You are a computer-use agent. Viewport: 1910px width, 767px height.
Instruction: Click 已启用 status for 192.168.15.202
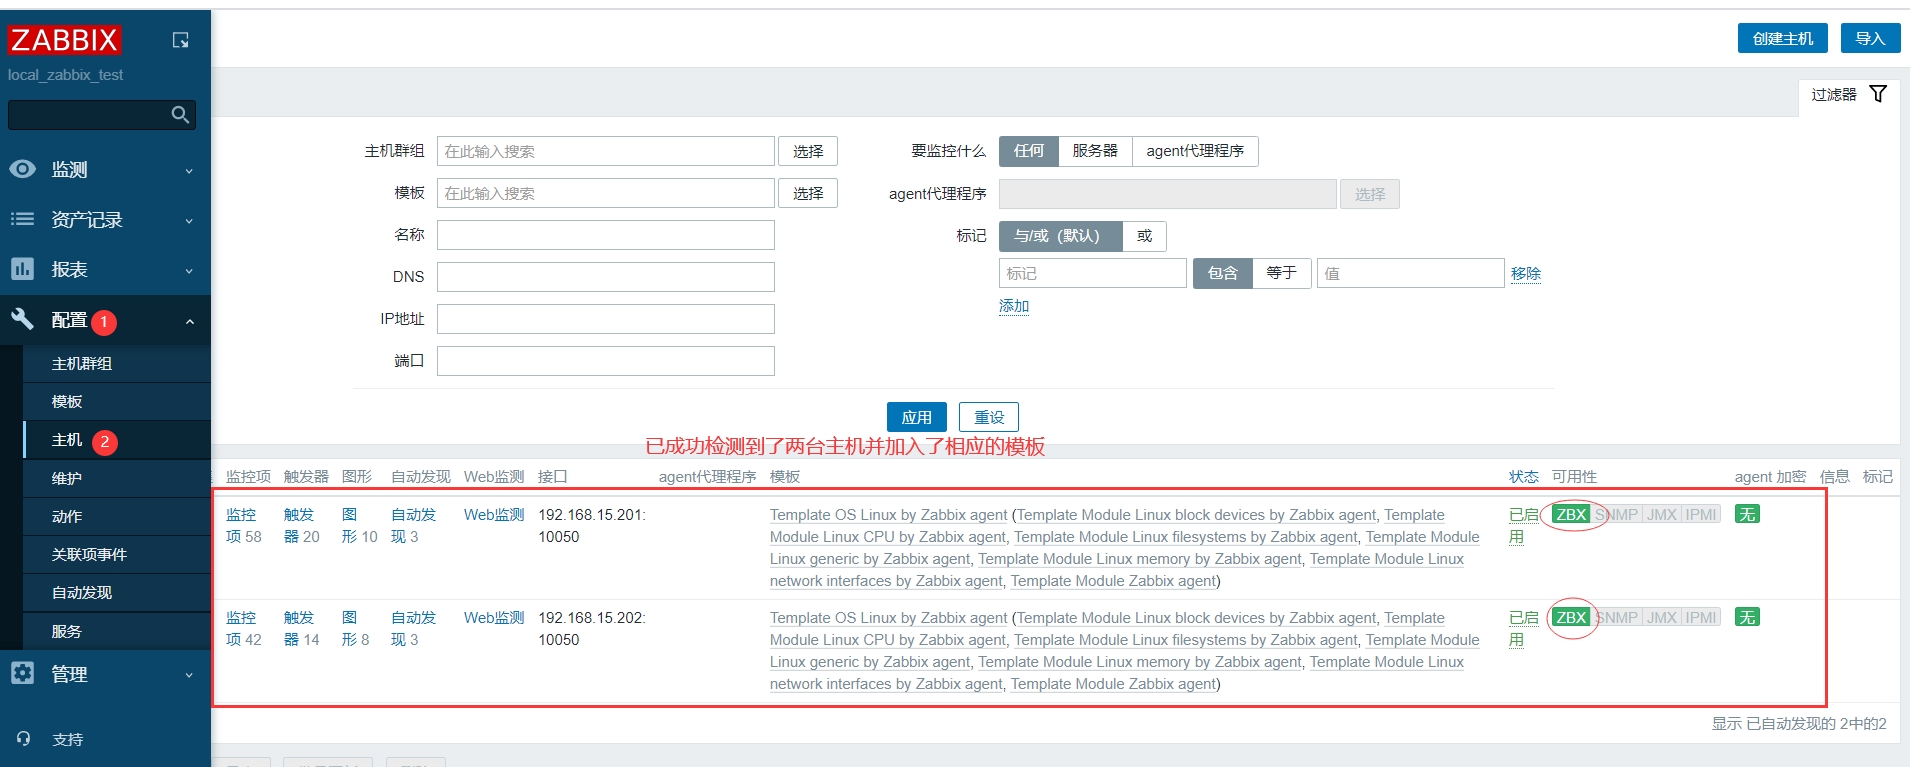1523,628
